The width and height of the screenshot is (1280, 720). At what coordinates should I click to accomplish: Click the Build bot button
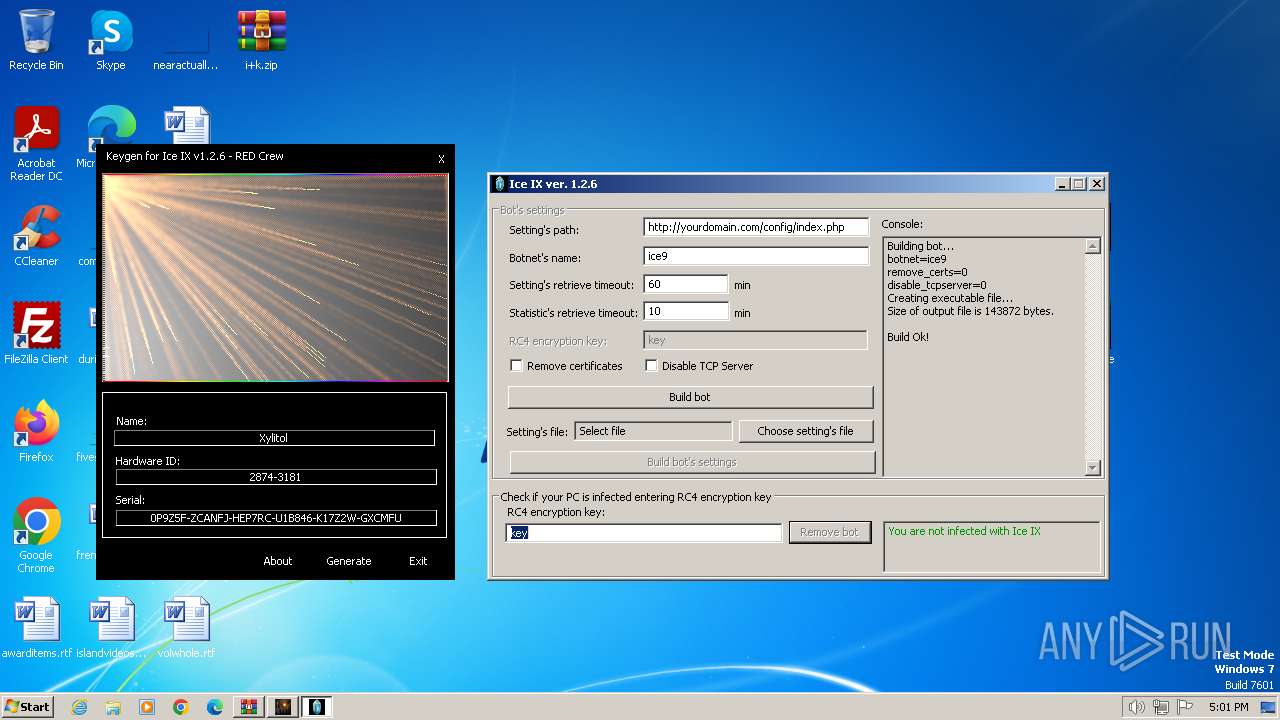[x=690, y=397]
